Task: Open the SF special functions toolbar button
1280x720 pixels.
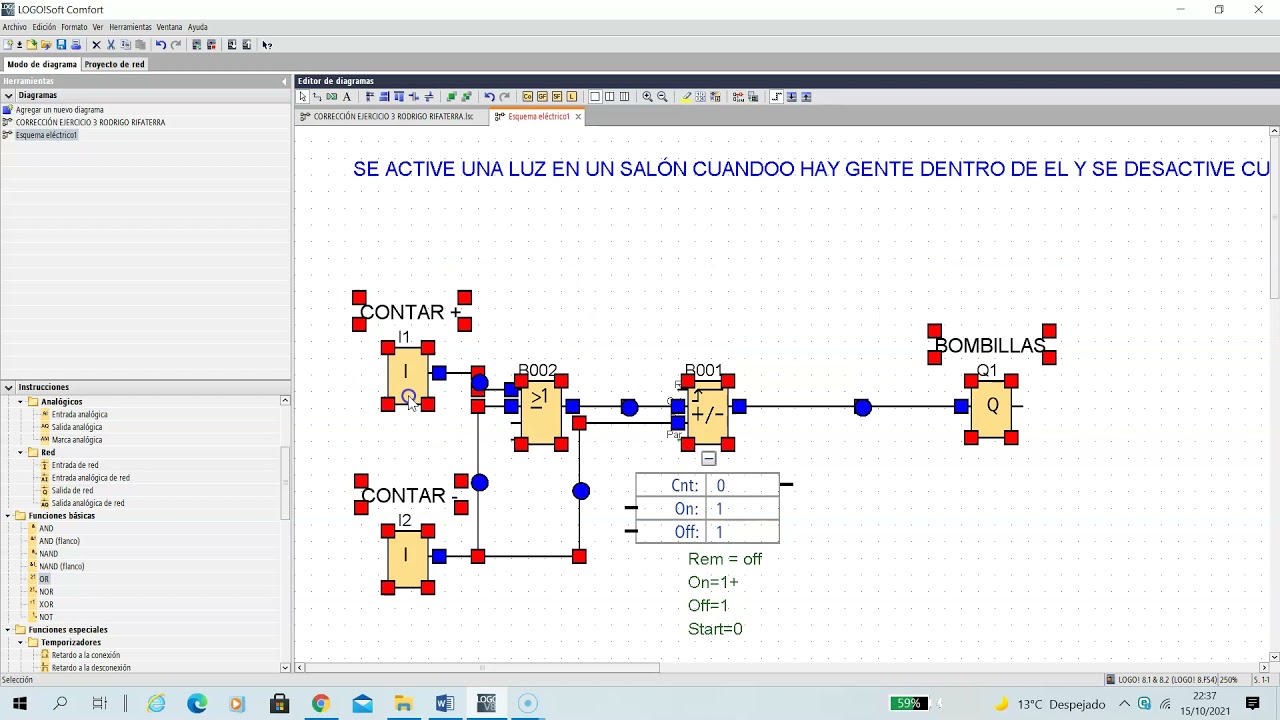Action: (x=557, y=97)
